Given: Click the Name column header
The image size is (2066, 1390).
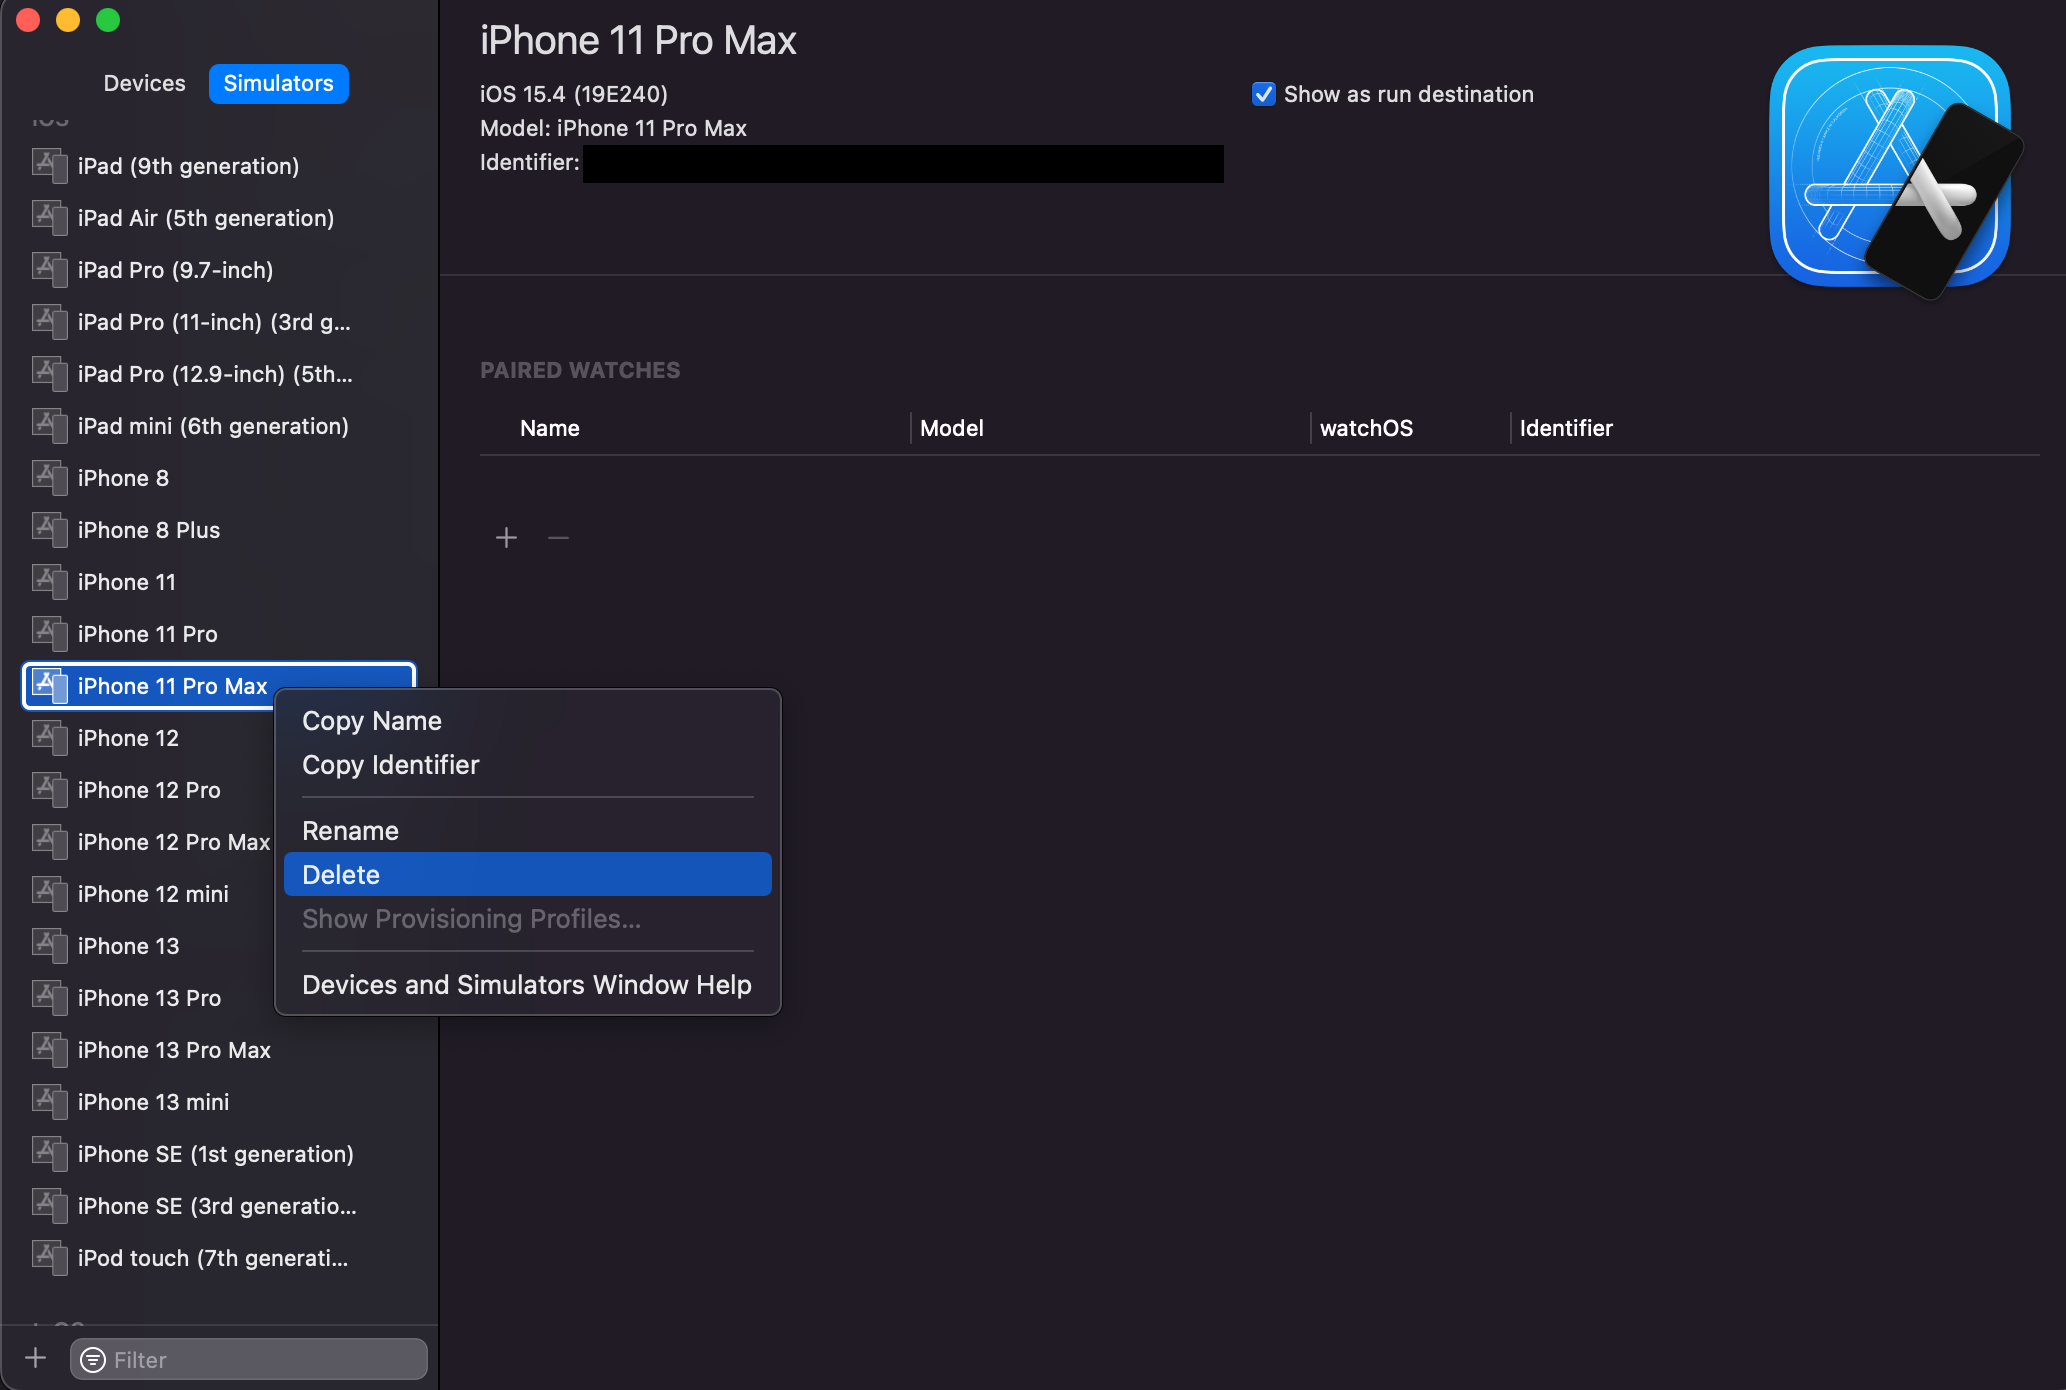Looking at the screenshot, I should click(x=550, y=428).
